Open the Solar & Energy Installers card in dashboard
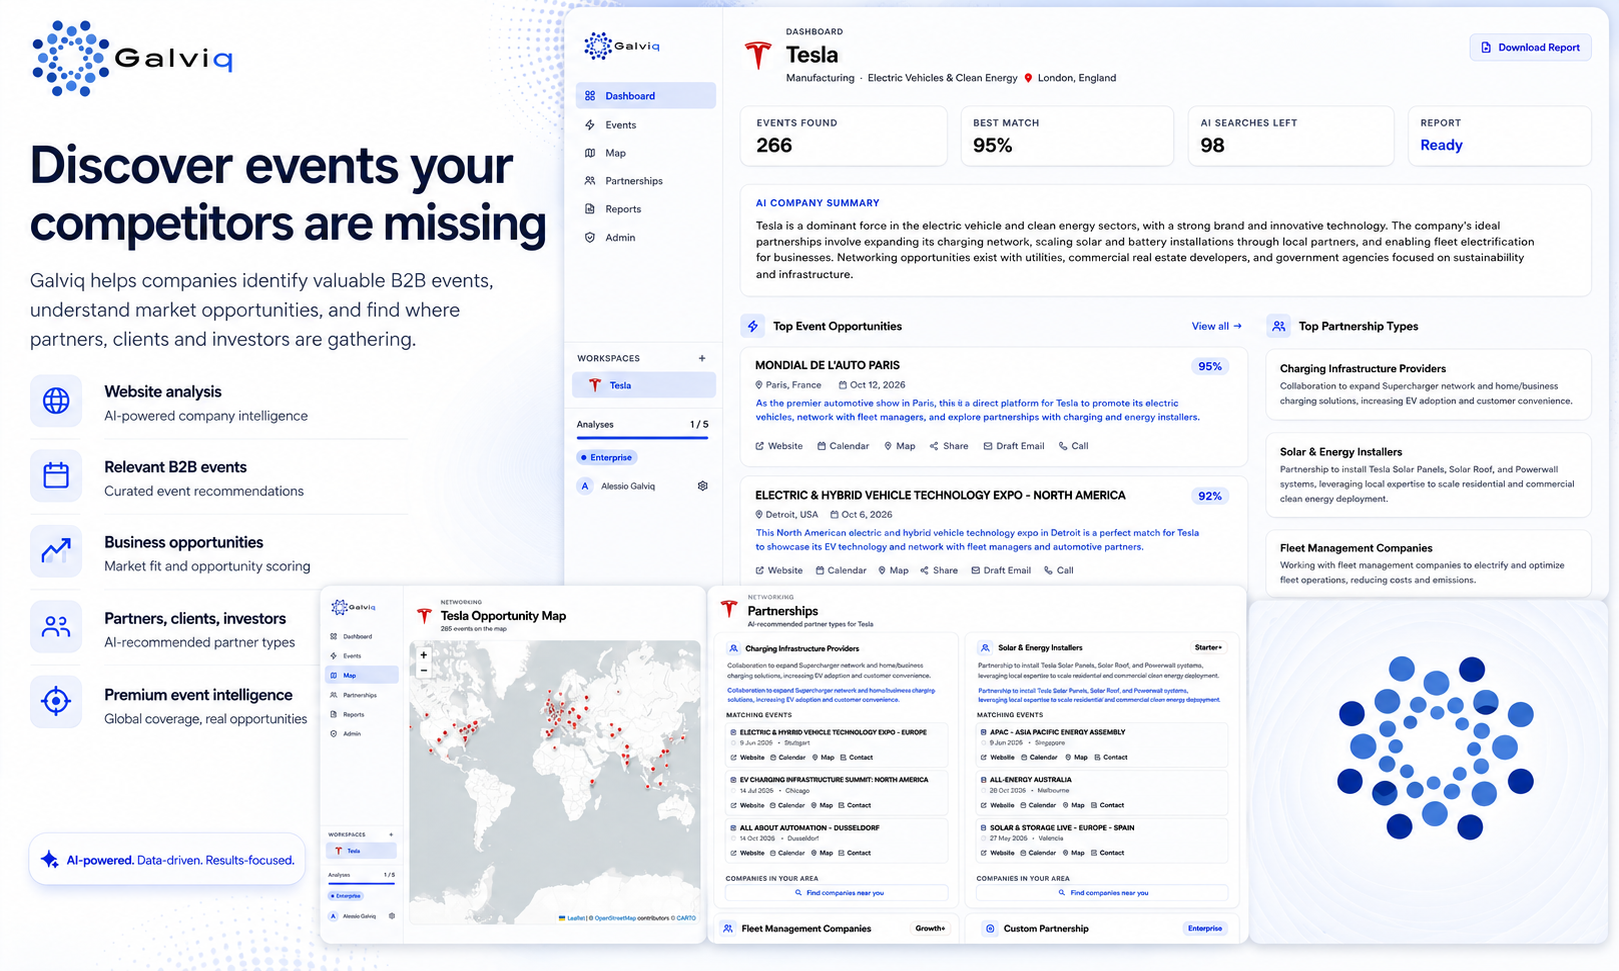Image resolution: width=1619 pixels, height=971 pixels. click(1428, 475)
